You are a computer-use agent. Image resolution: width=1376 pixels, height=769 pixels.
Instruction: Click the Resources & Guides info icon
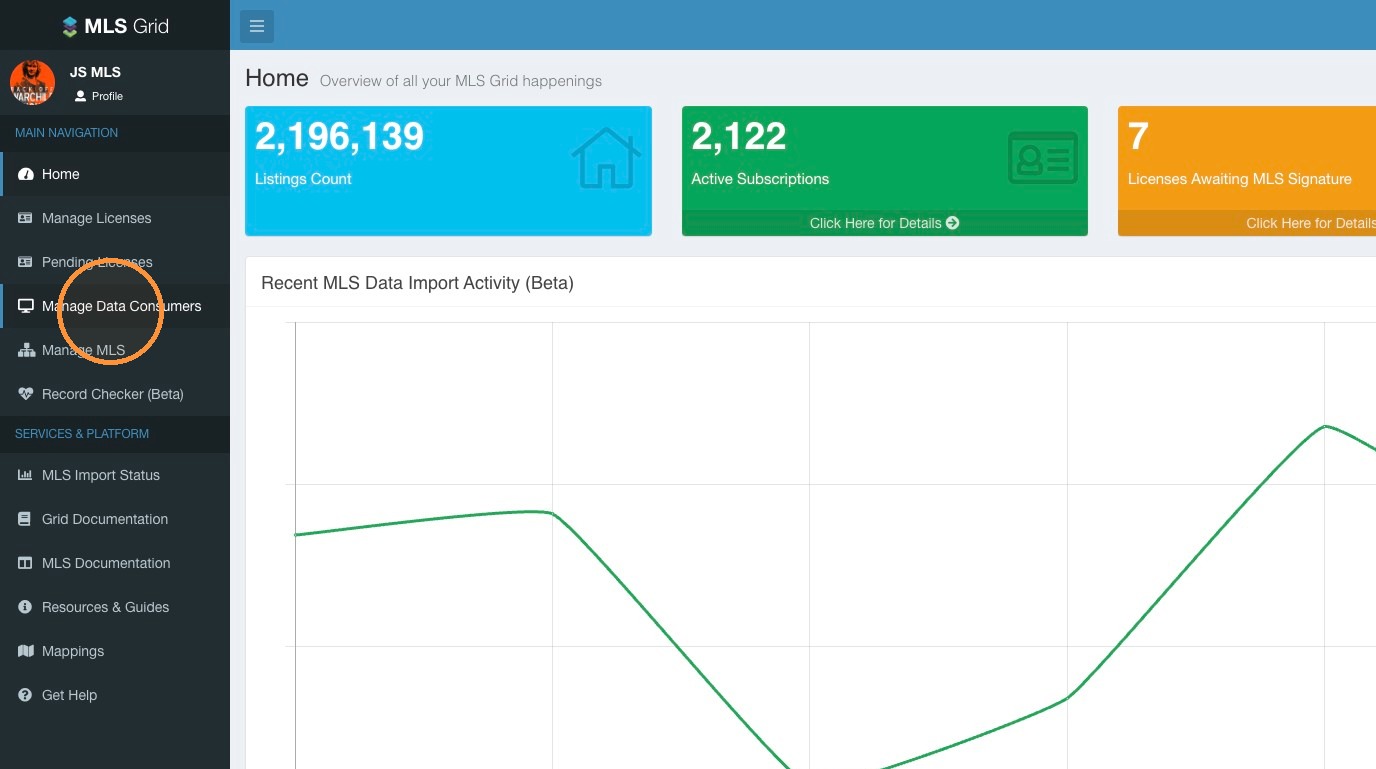(26, 607)
